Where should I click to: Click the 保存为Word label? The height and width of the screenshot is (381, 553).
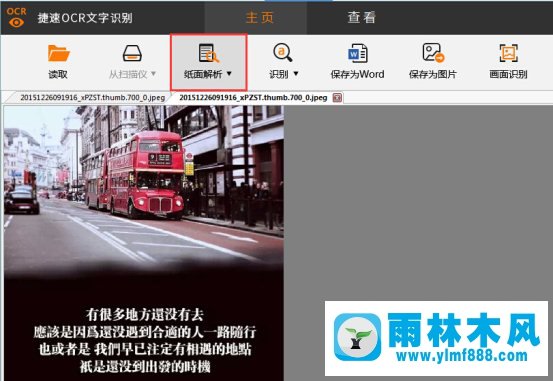pyautogui.click(x=357, y=74)
